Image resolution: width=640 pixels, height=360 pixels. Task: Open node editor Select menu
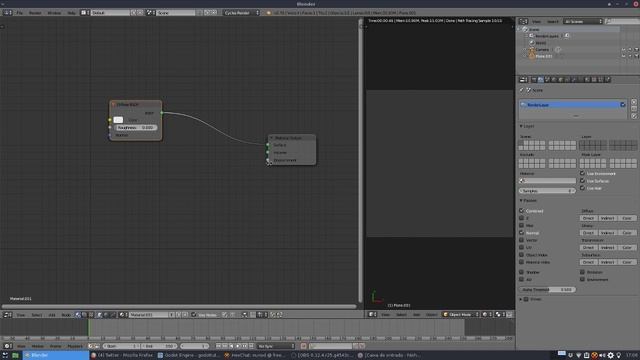pyautogui.click(x=37, y=315)
